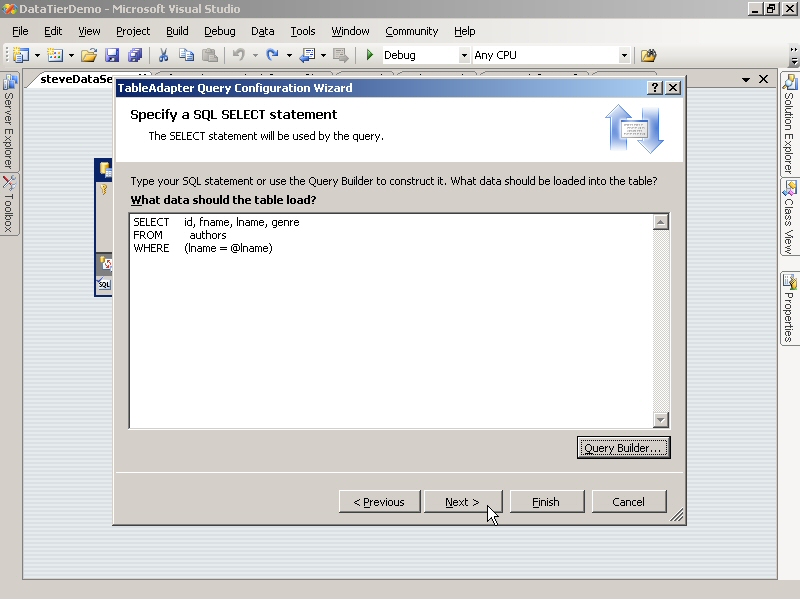Viewport: 800px width, 600px height.
Task: Open the Server Explorer side panel
Action: pos(9,121)
